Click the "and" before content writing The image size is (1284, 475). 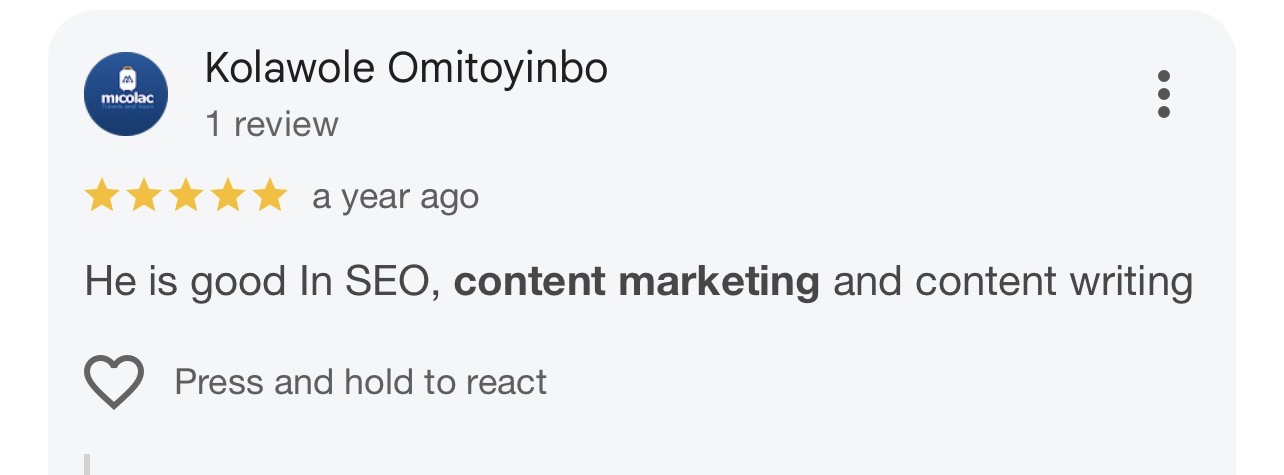(x=867, y=282)
